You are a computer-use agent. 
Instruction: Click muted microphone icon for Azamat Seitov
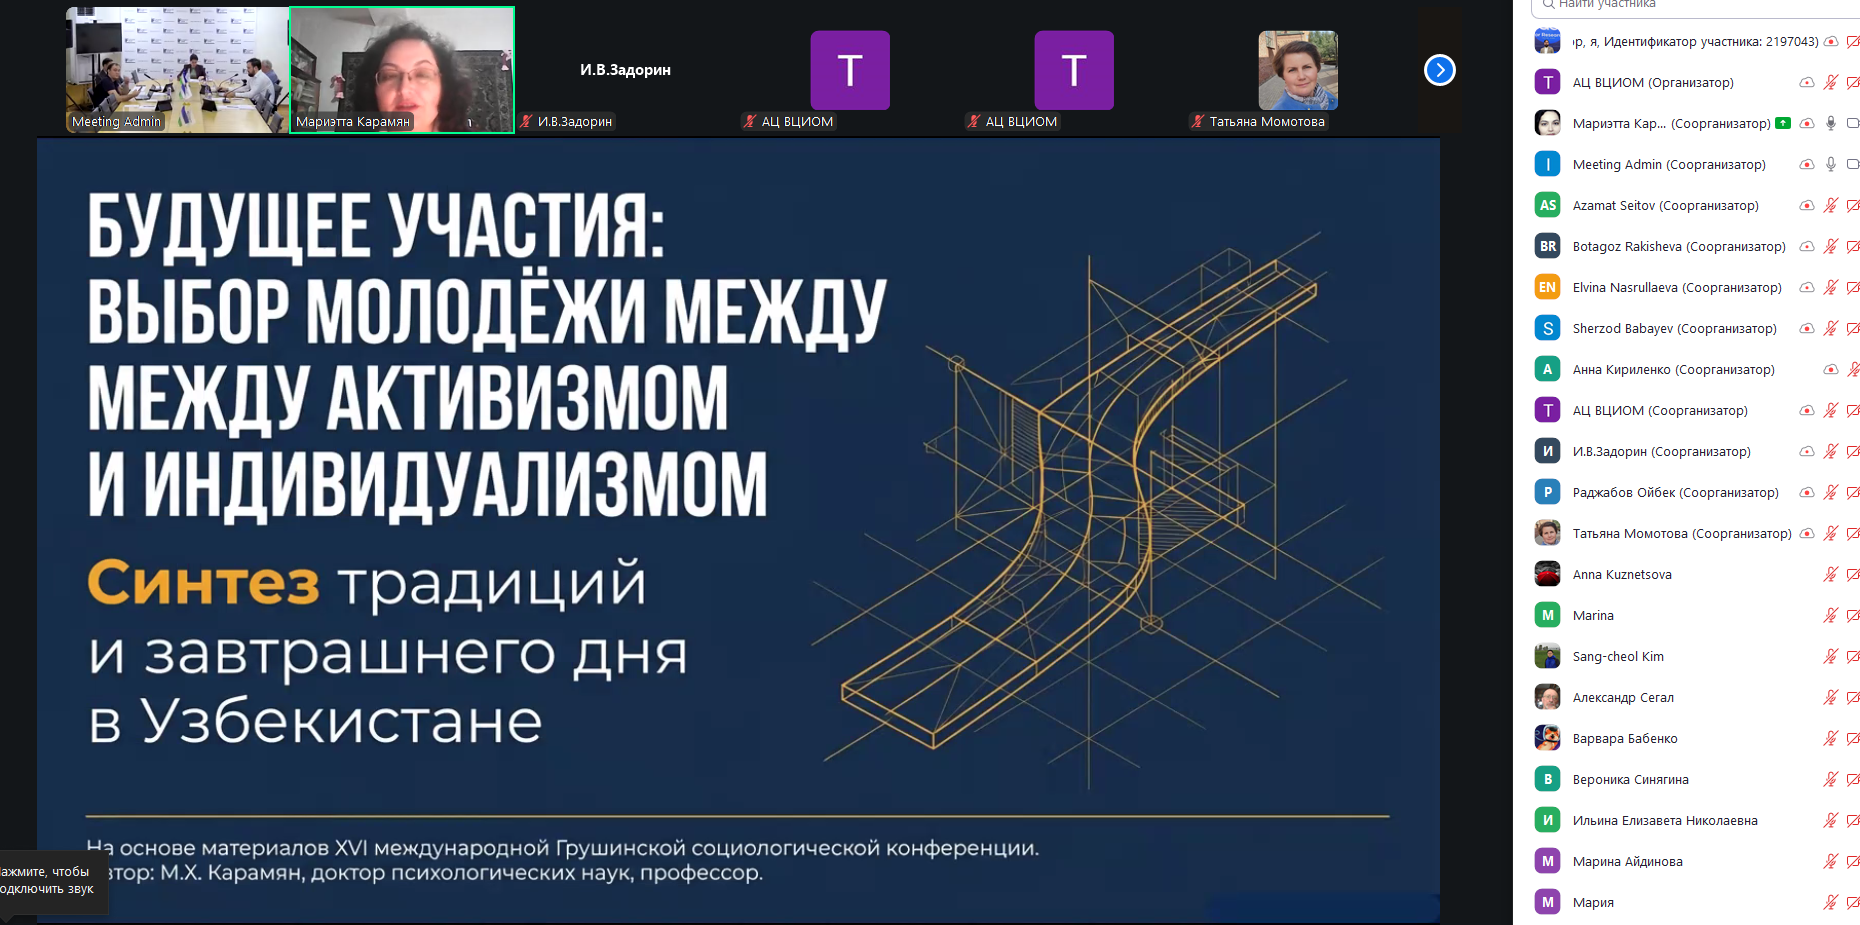click(1830, 205)
